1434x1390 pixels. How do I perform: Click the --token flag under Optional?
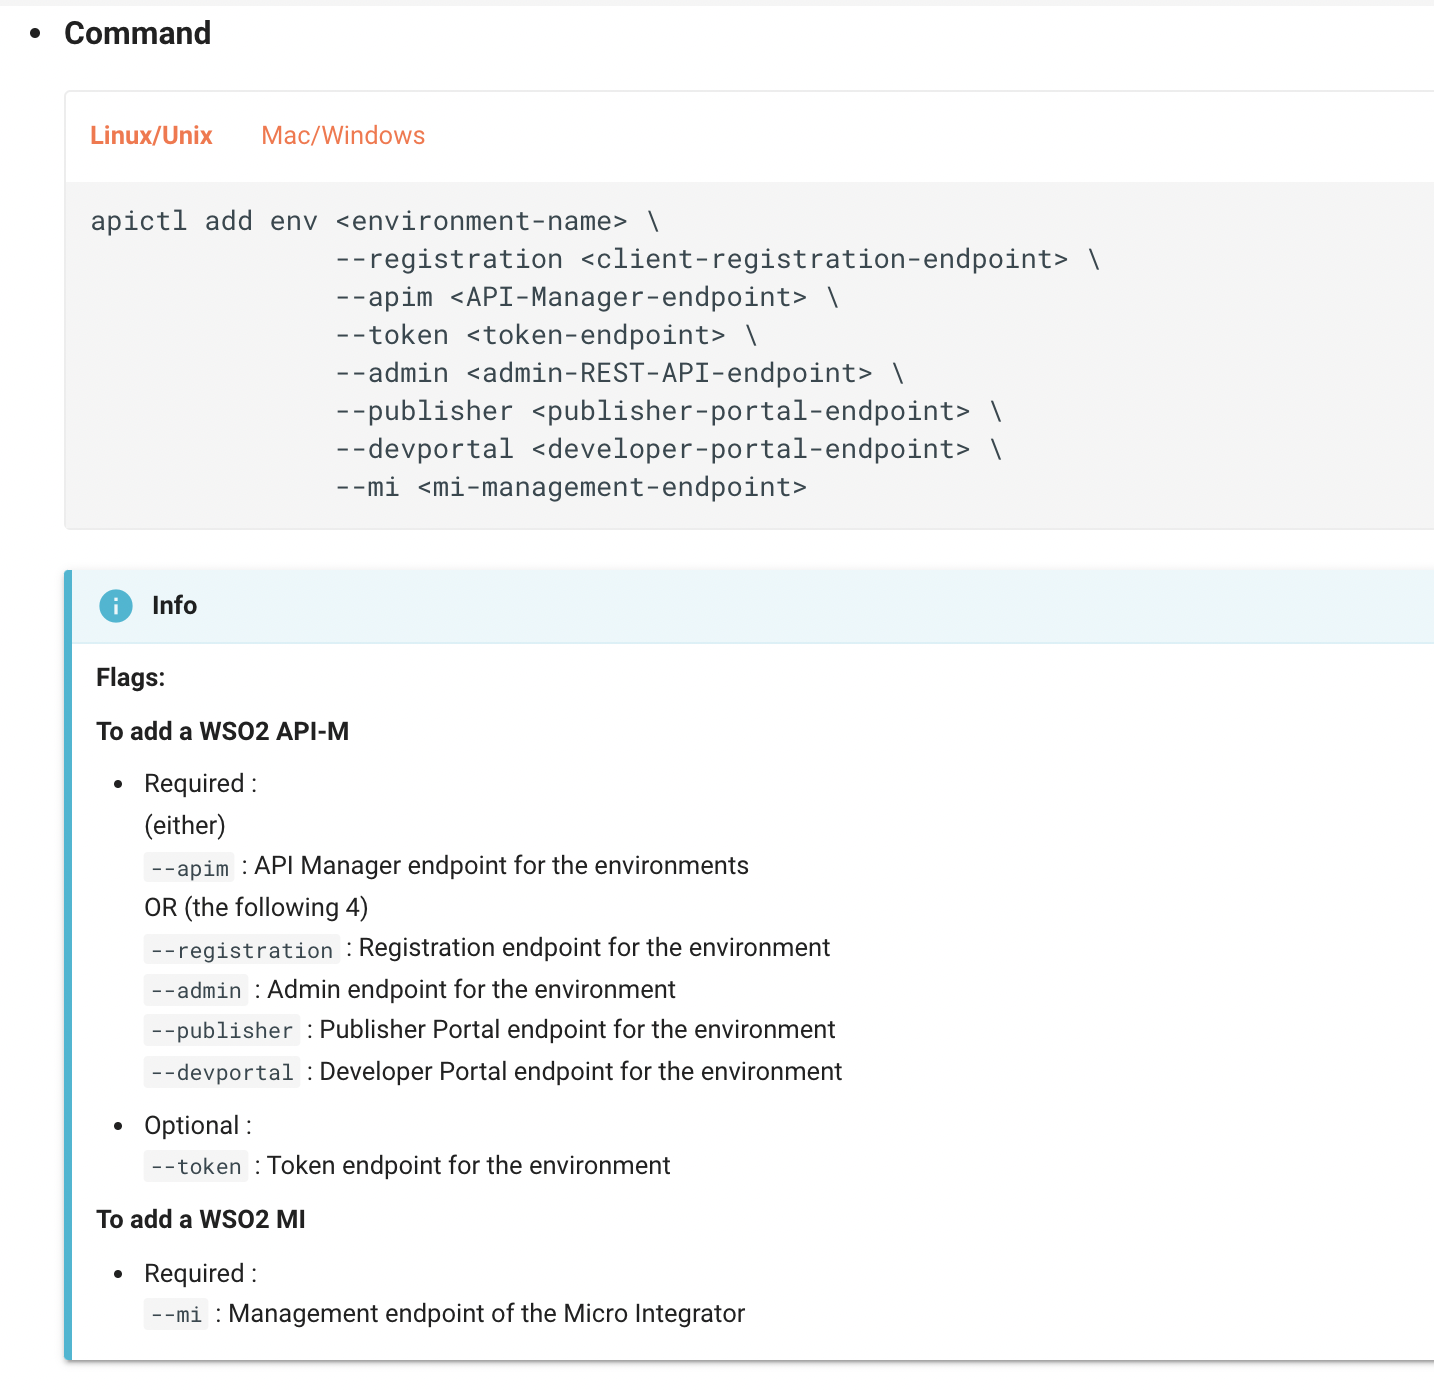pyautogui.click(x=196, y=1167)
